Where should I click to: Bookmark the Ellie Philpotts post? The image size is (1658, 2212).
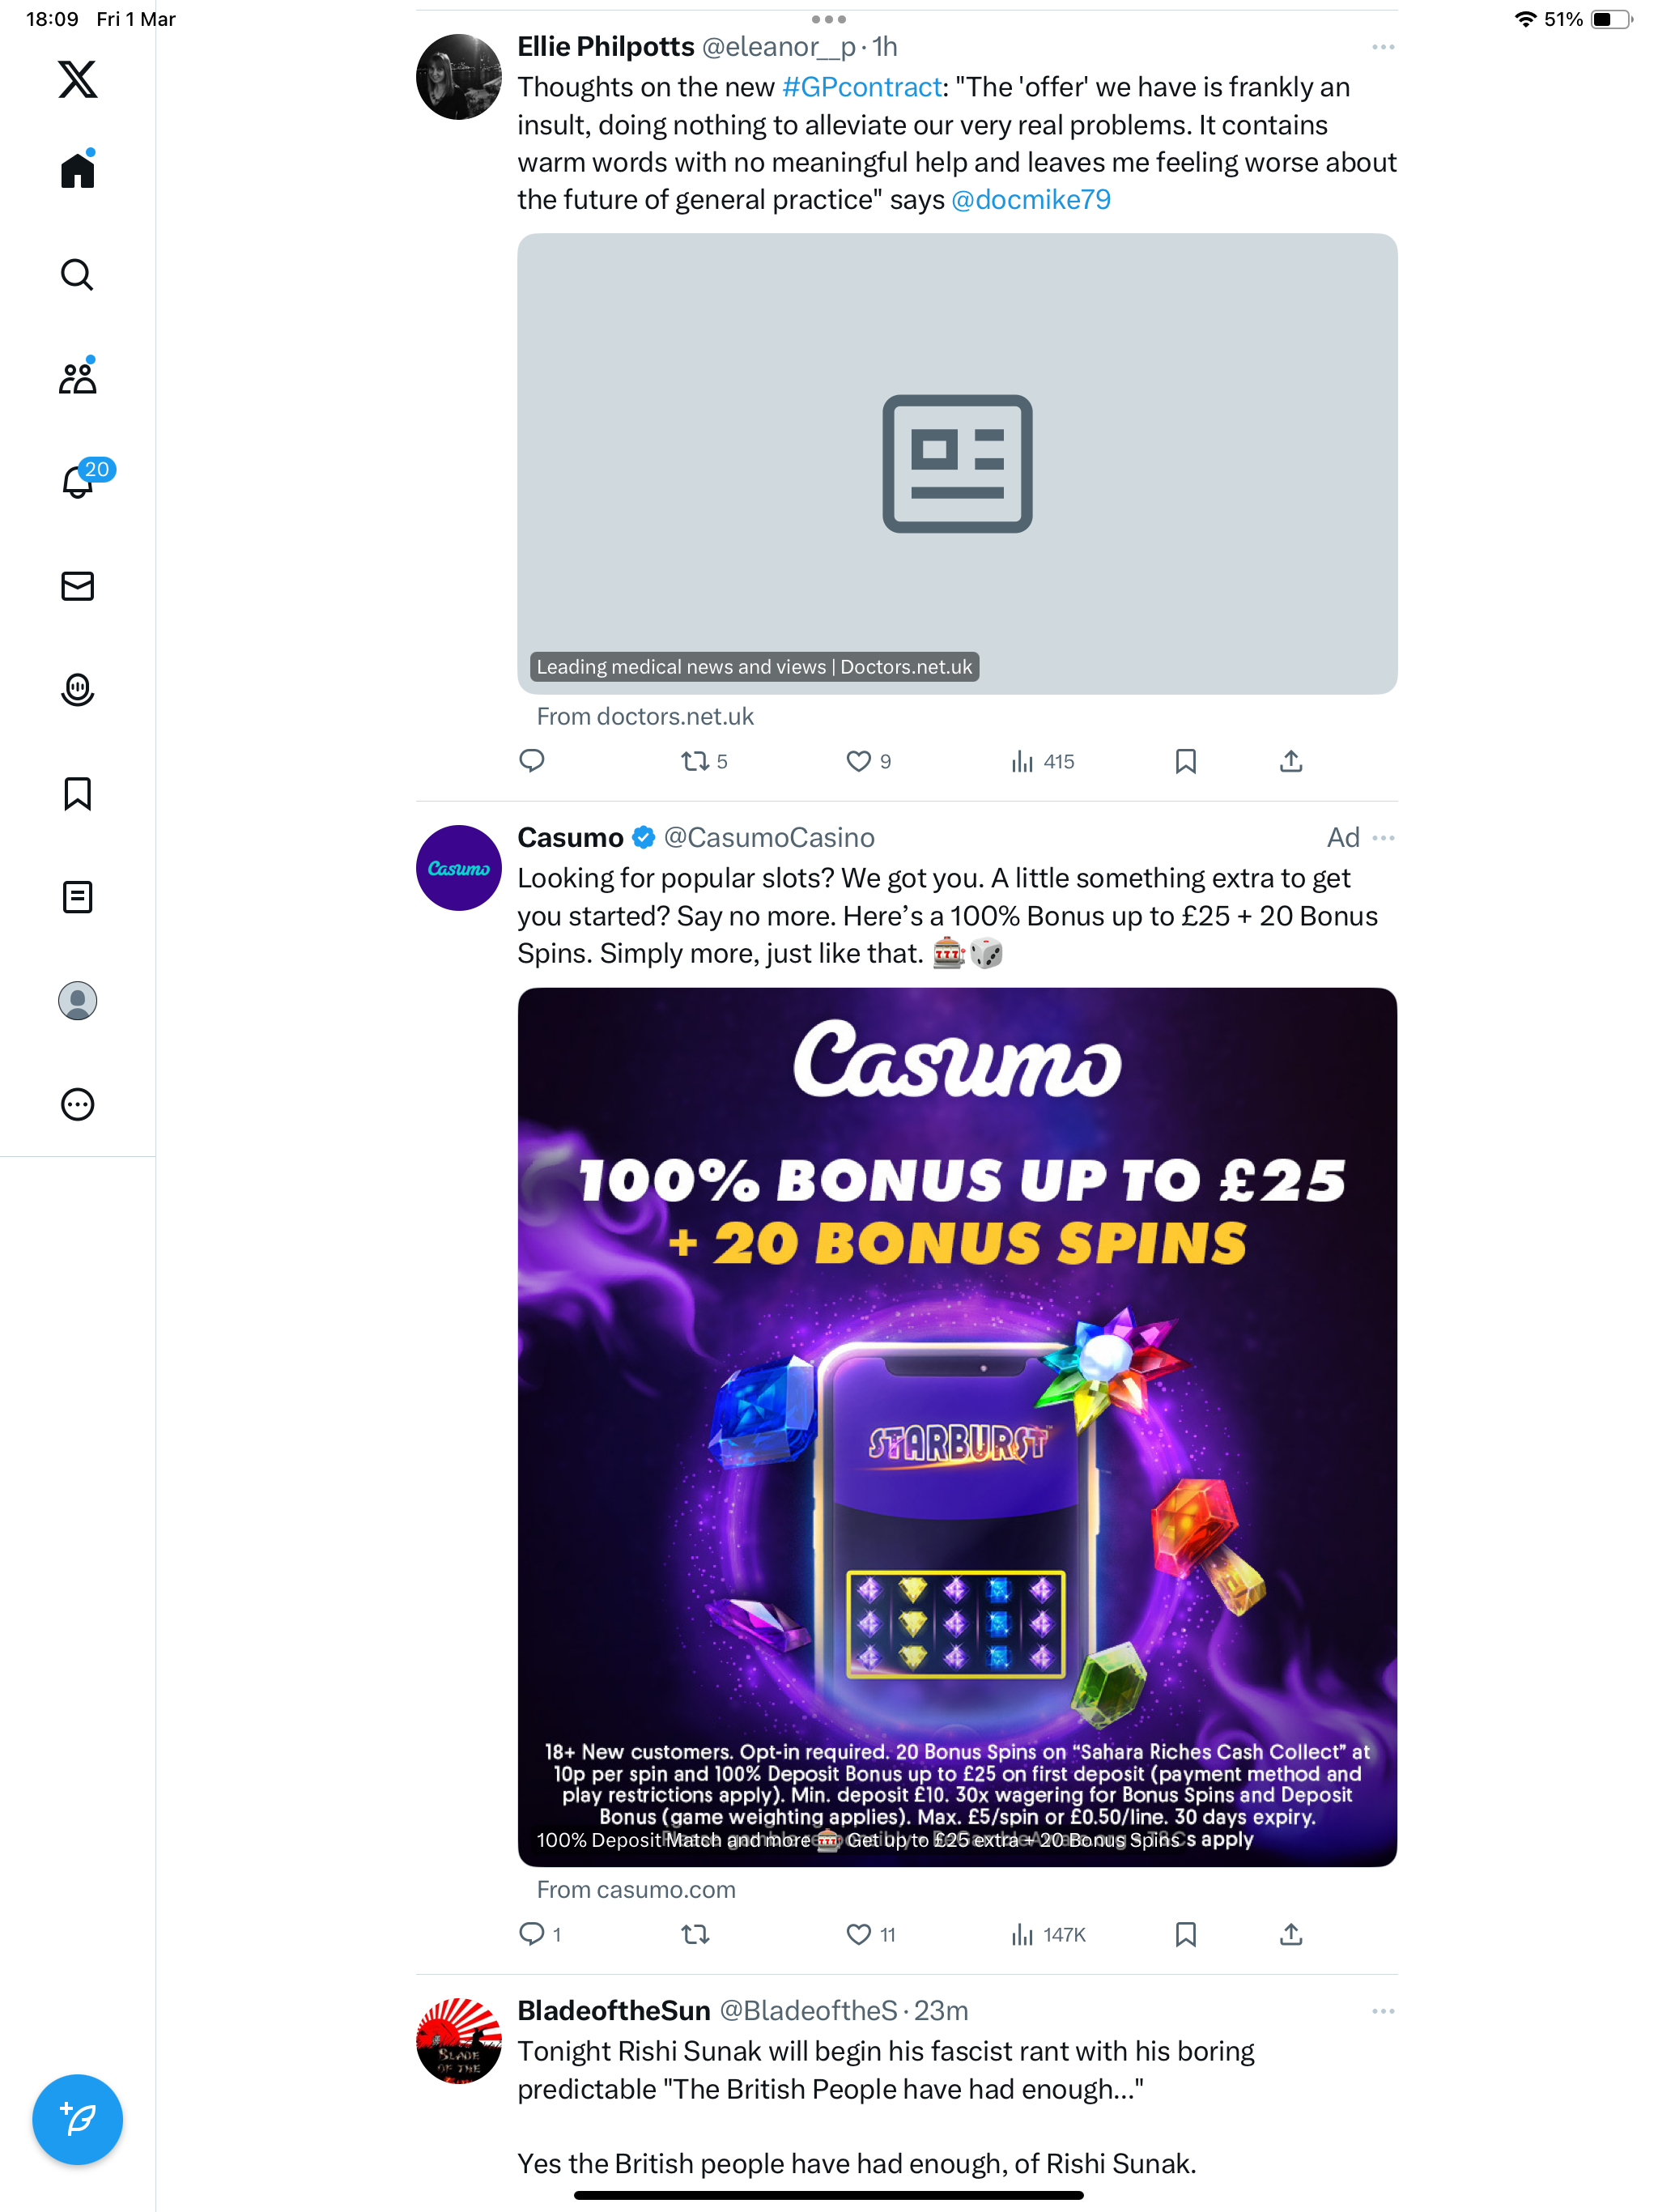[1185, 761]
